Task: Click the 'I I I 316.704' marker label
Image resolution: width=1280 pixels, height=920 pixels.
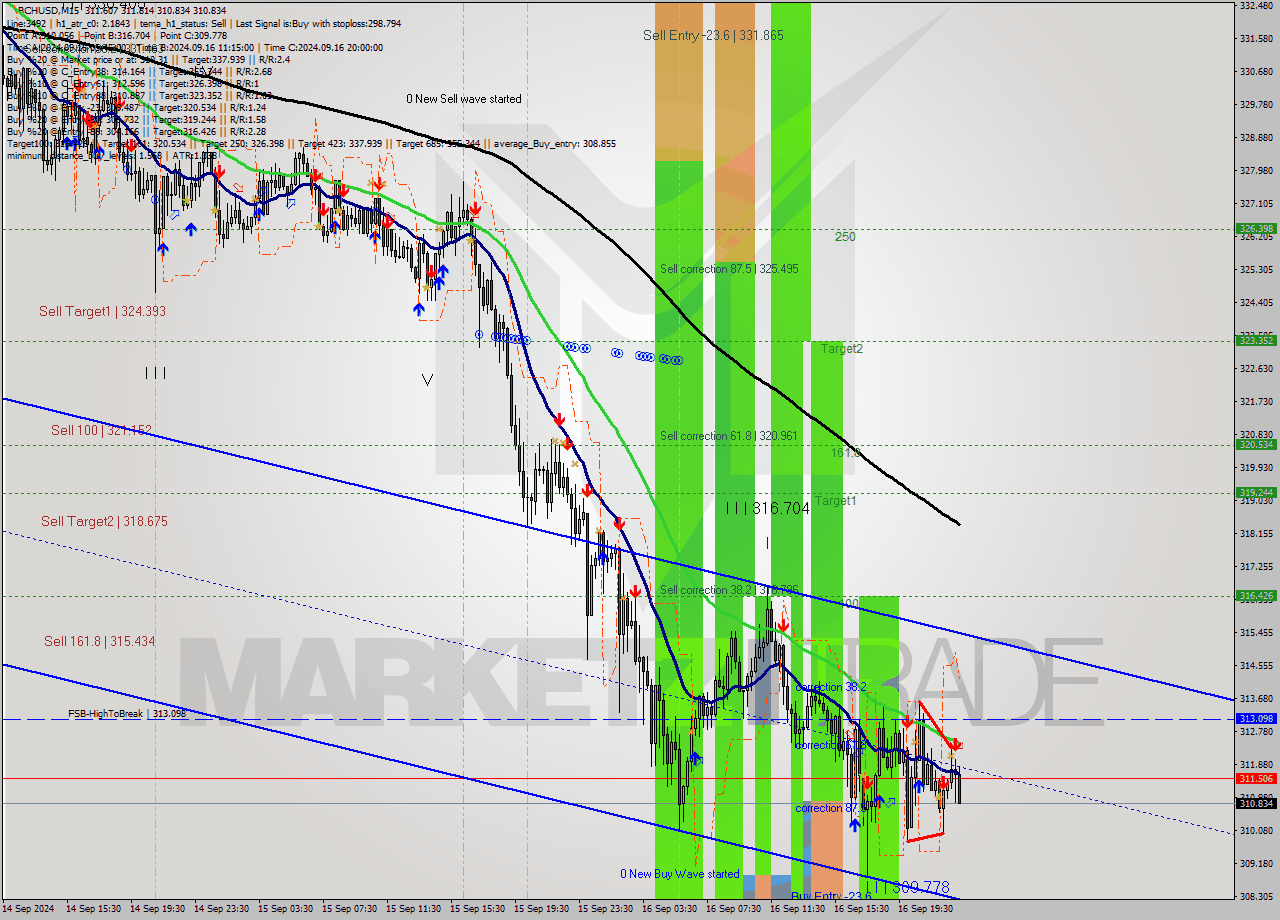Action: [x=767, y=508]
